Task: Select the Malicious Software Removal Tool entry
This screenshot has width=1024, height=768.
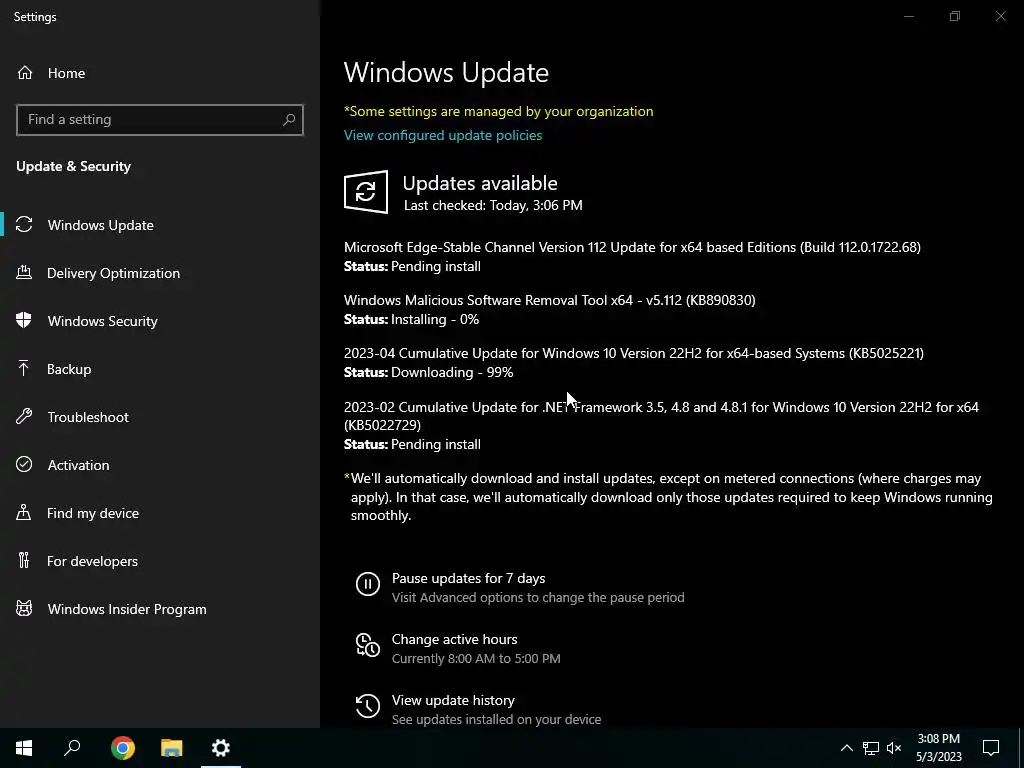Action: 549,300
